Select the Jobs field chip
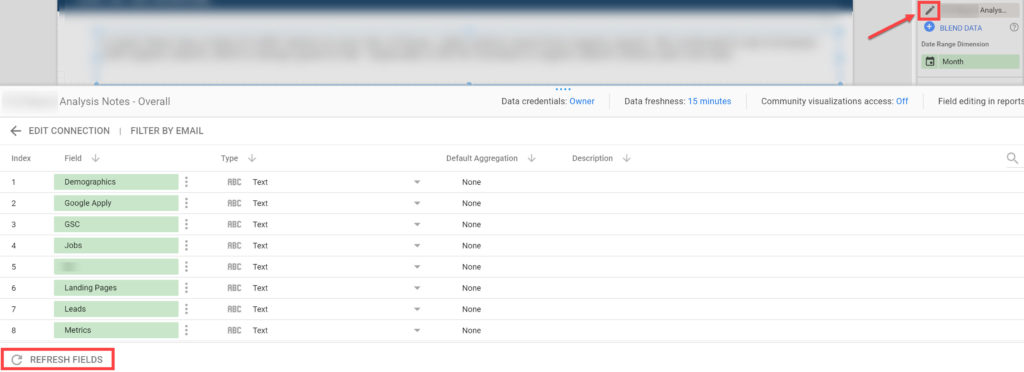The image size is (1024, 372). tap(116, 245)
